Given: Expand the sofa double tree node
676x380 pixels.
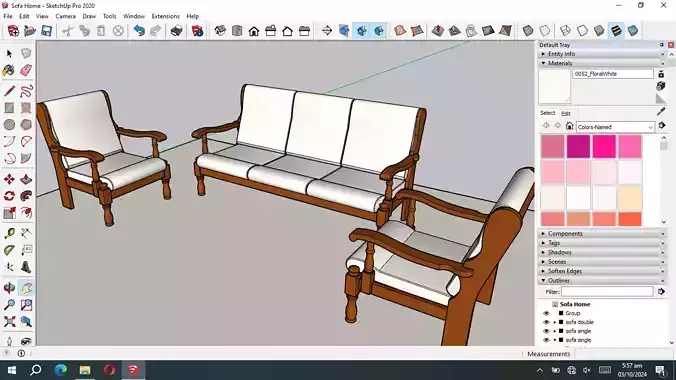Looking at the screenshot, I should pos(555,323).
